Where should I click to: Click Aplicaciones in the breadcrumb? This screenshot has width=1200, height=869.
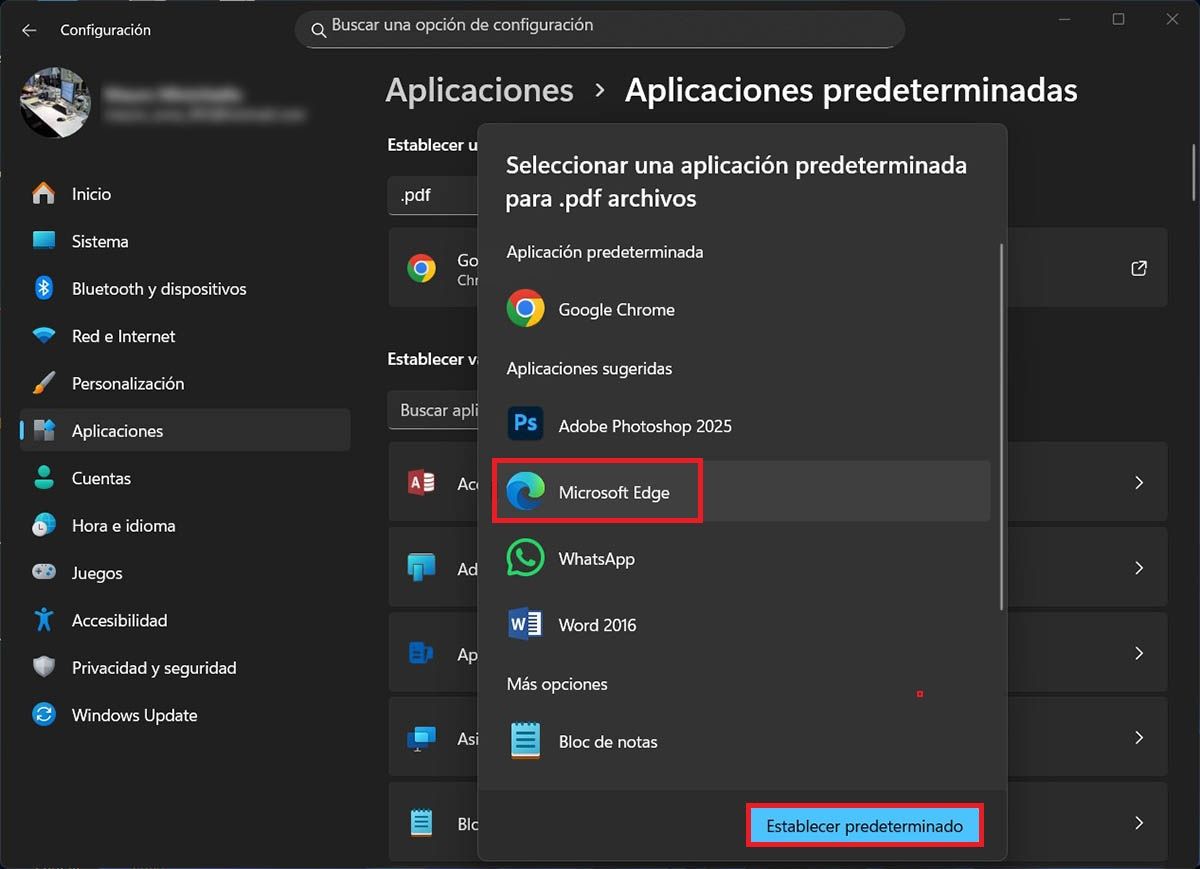pos(479,90)
